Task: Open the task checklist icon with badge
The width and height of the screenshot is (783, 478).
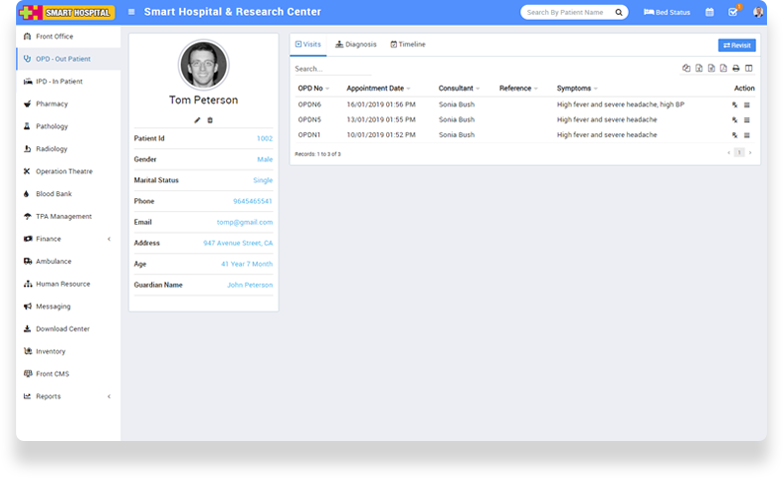Action: point(733,12)
